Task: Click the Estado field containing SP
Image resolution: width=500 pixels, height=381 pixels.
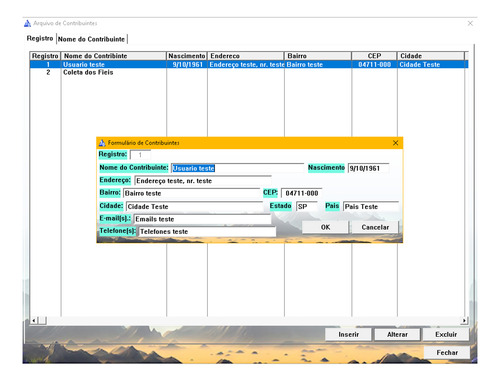Action: pos(307,206)
